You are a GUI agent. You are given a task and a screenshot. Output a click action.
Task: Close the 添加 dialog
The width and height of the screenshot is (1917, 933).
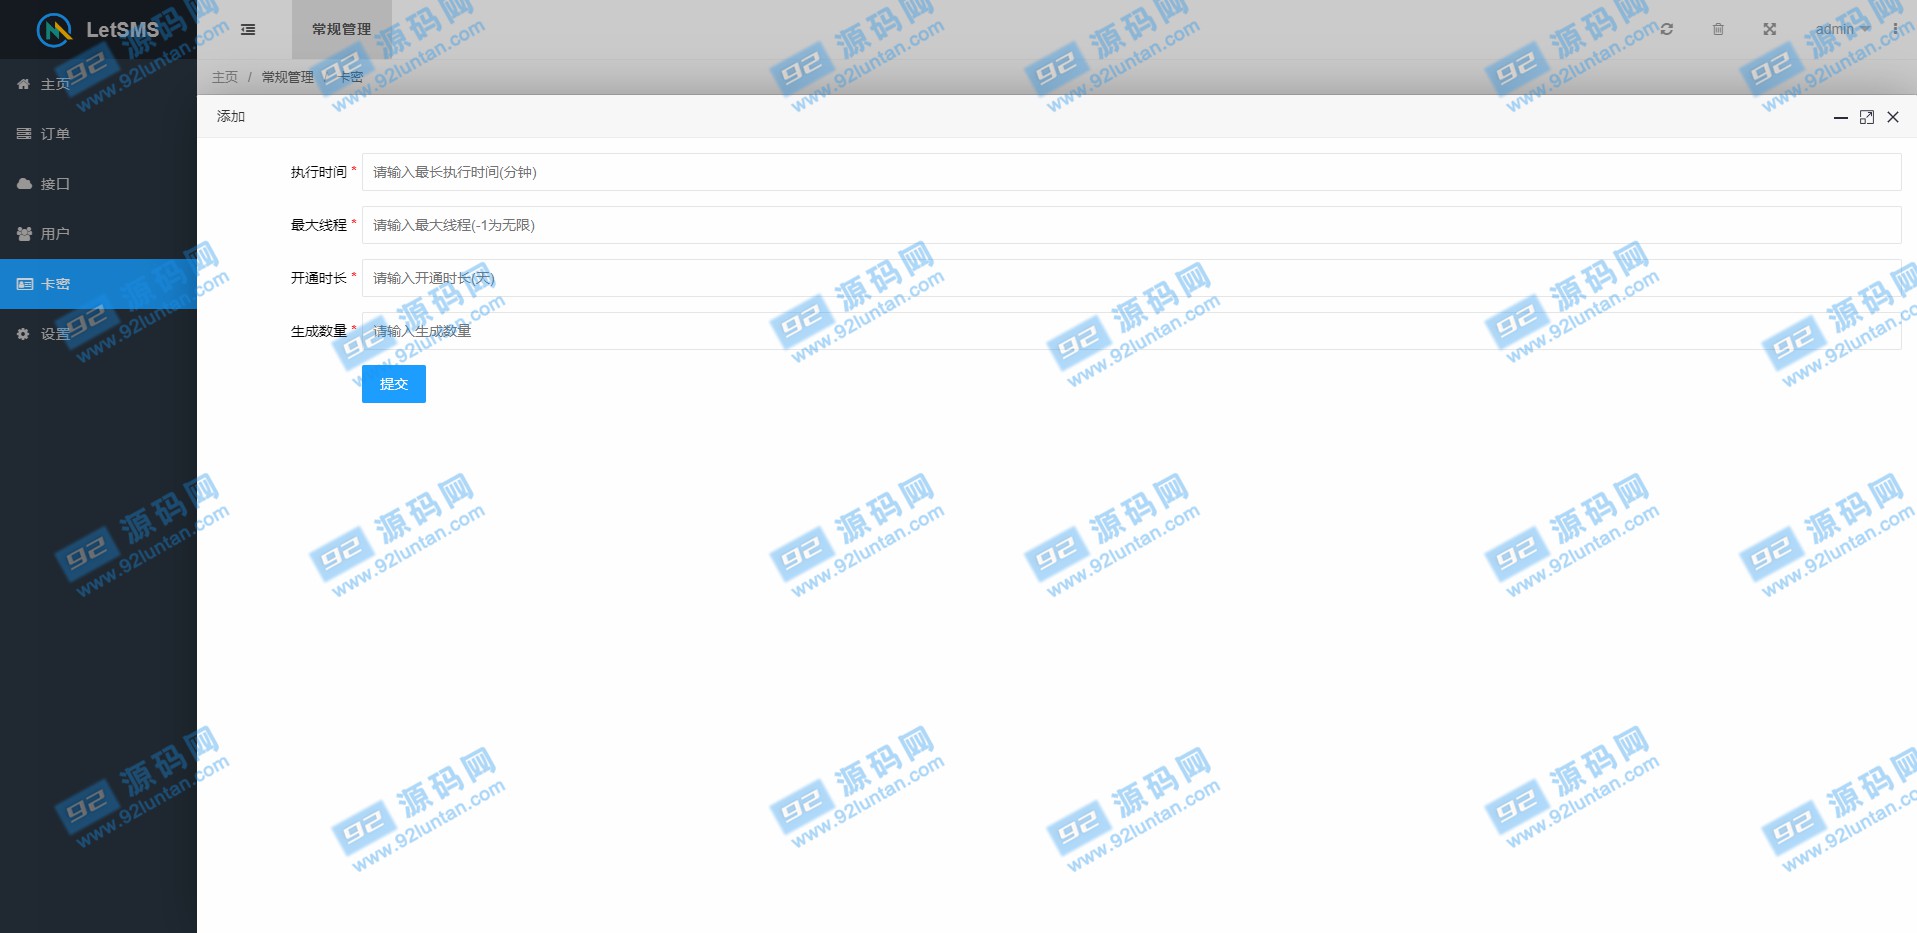pyautogui.click(x=1893, y=117)
